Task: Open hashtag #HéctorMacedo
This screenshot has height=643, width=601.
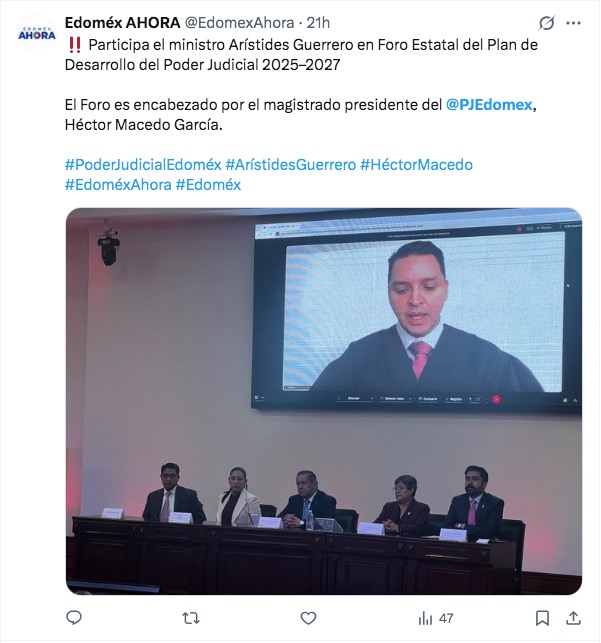Action: pos(416,165)
